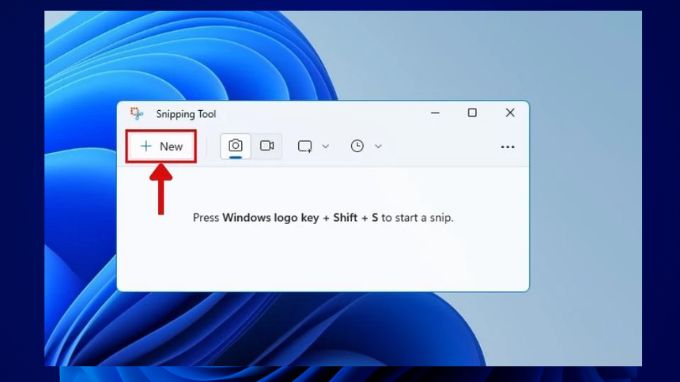Switch to video Record mode
The width and height of the screenshot is (680, 382).
pos(267,146)
